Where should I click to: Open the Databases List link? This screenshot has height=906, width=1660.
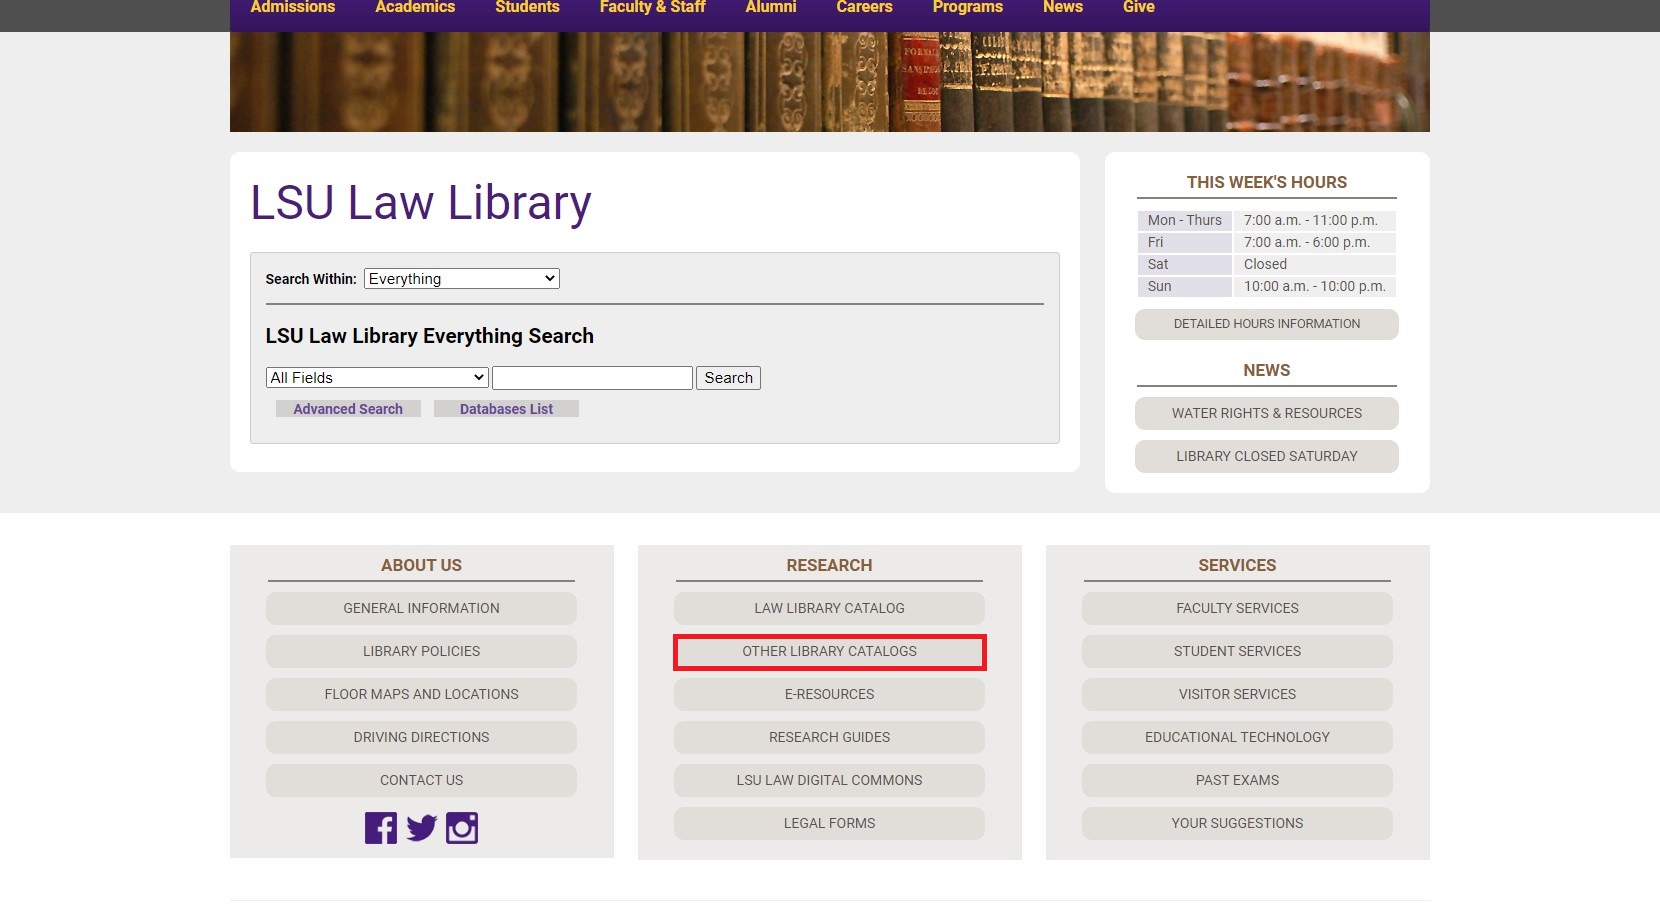506,409
